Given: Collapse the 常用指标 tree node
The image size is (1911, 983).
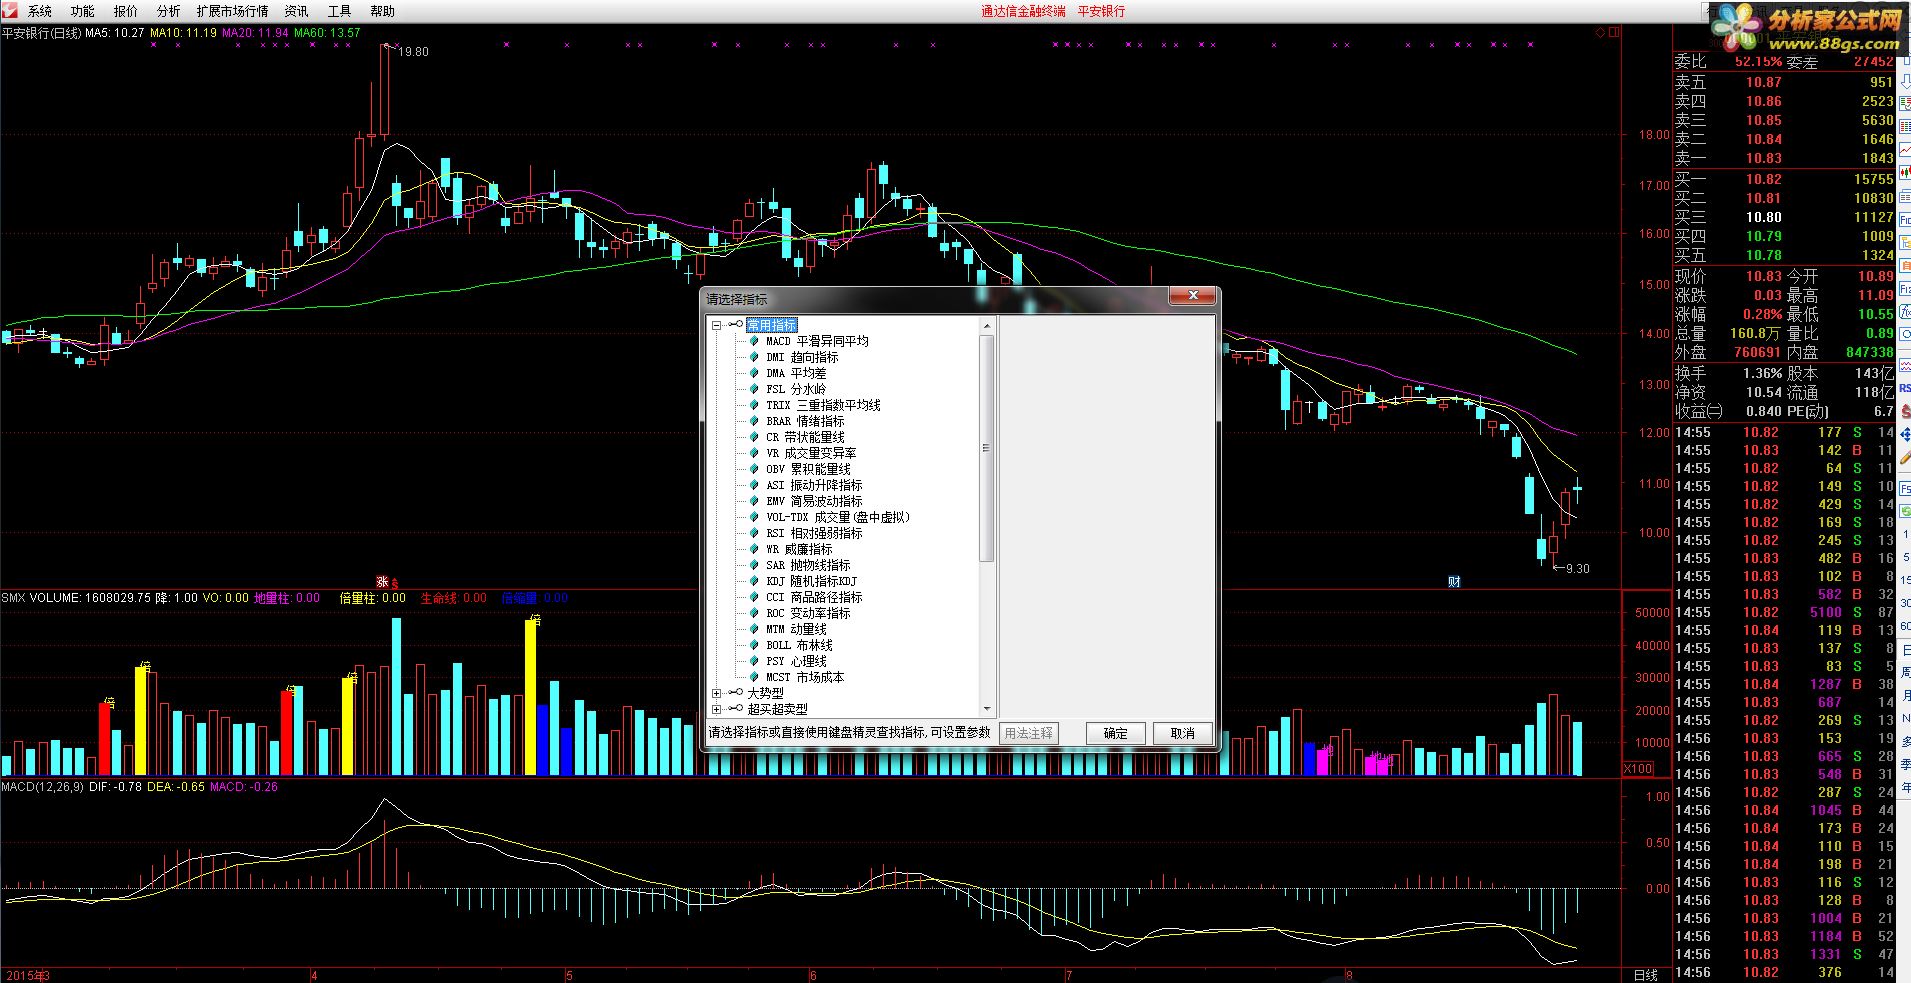Looking at the screenshot, I should click(716, 325).
